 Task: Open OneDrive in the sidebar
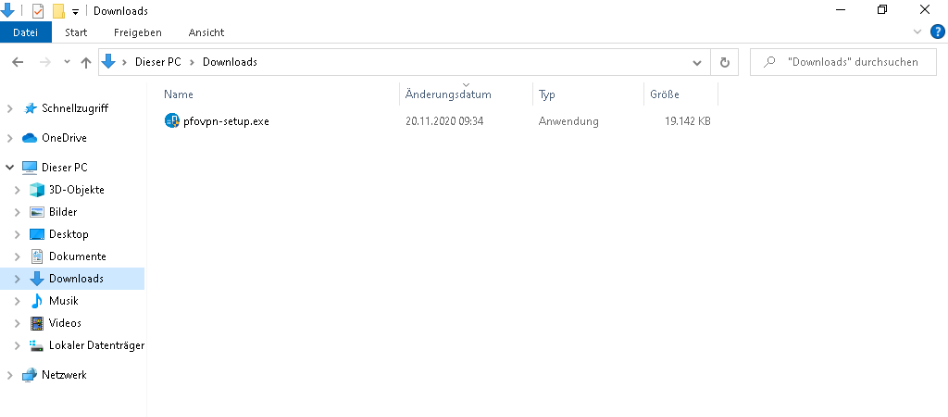point(63,138)
